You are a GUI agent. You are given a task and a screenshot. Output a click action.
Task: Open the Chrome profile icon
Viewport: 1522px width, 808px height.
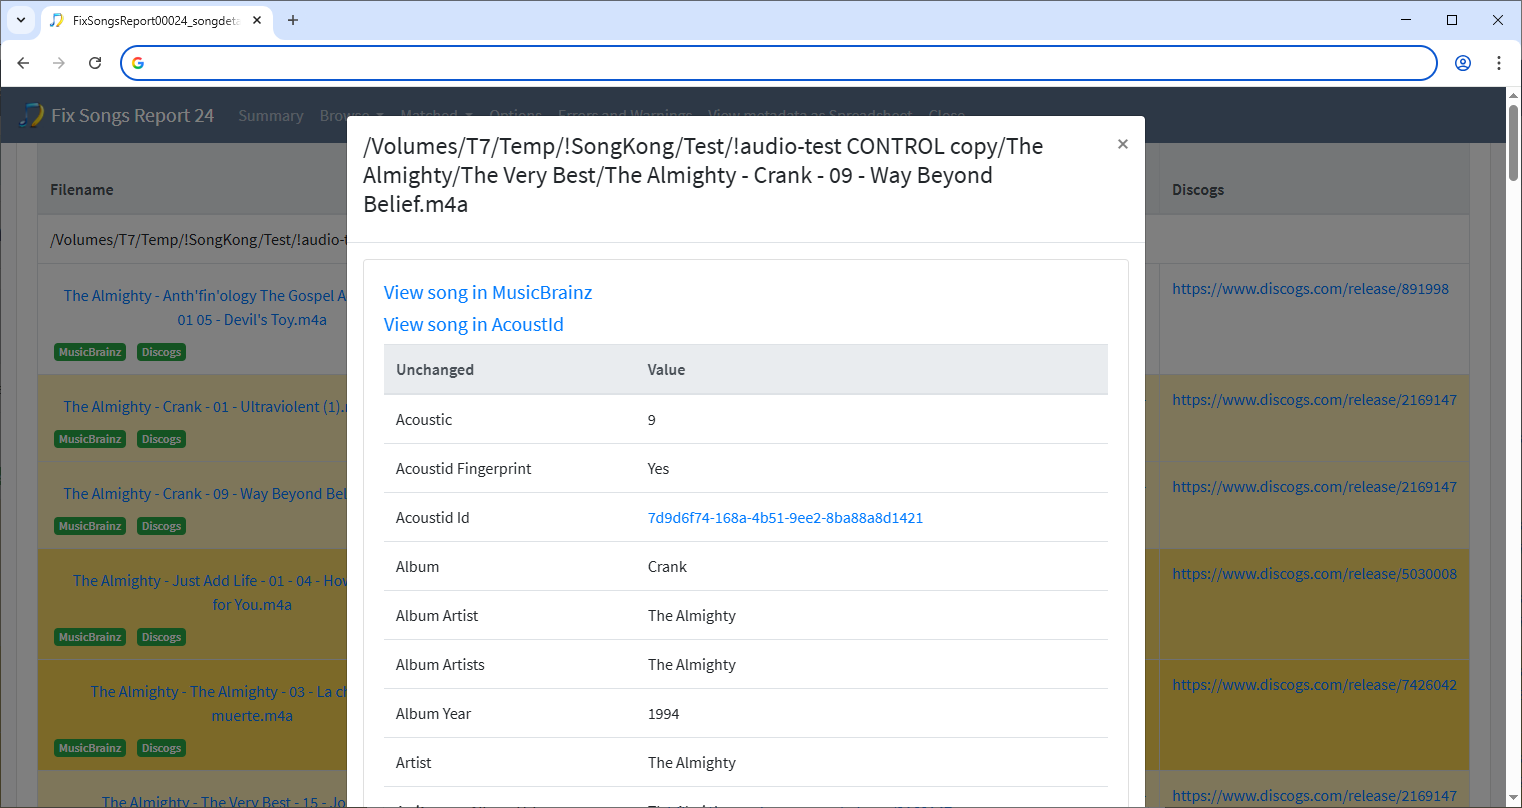[x=1462, y=63]
